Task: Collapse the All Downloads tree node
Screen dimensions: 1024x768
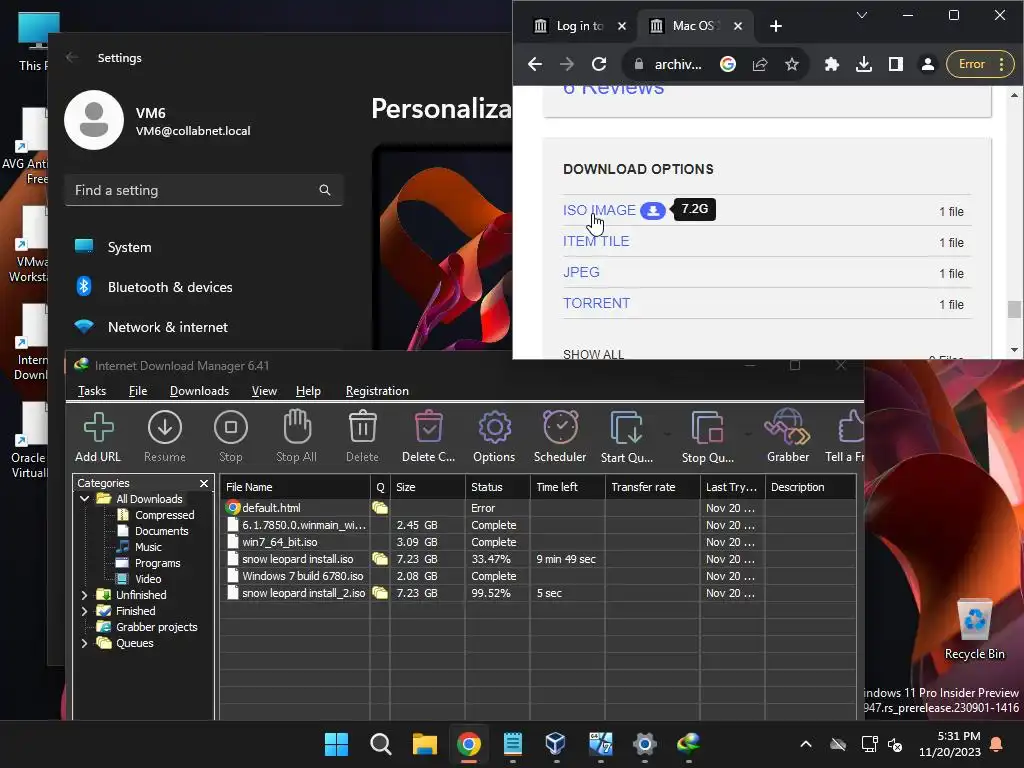Action: coord(84,499)
